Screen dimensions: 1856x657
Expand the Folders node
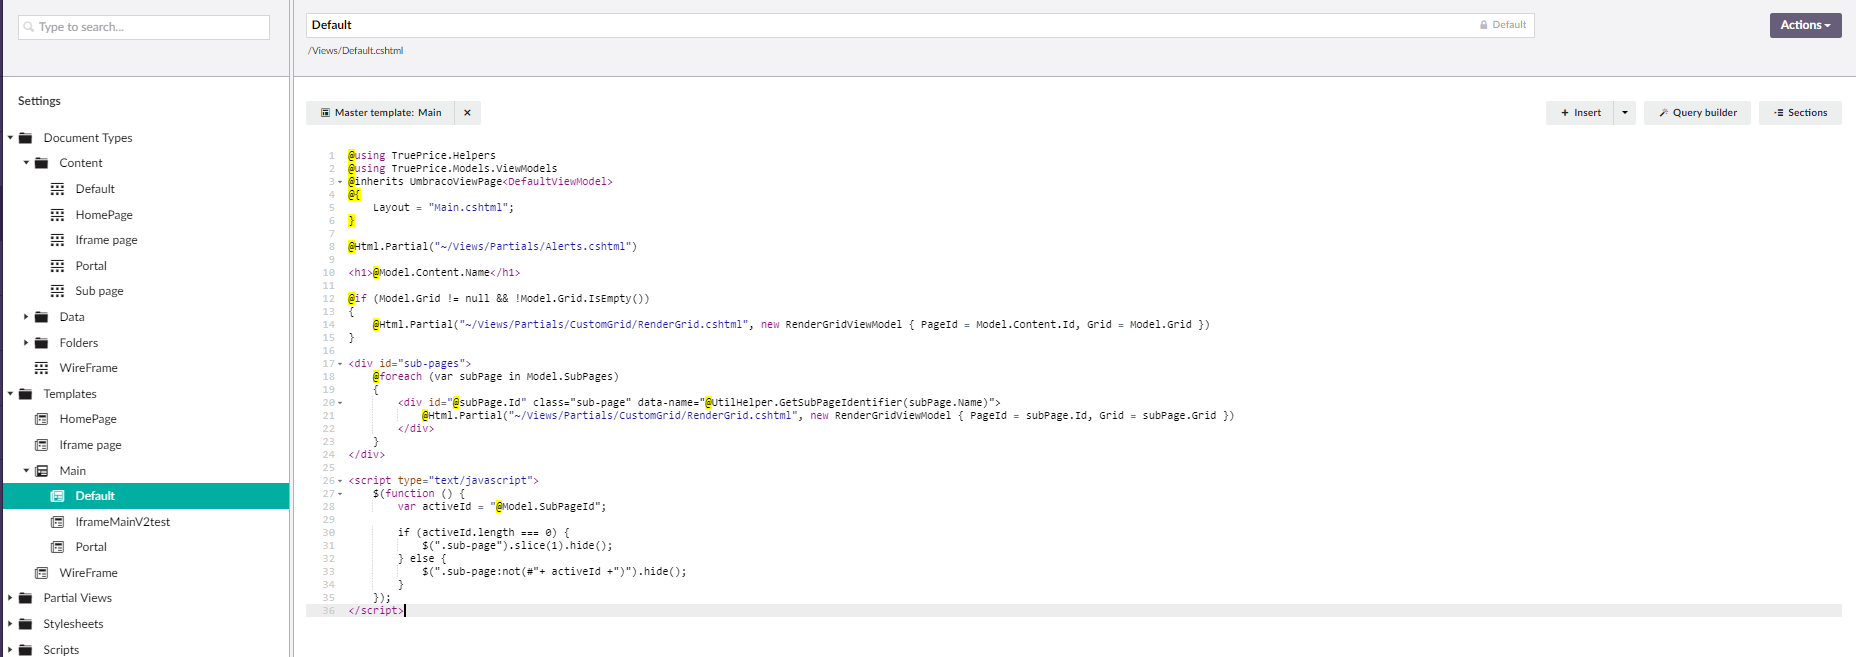pyautogui.click(x=26, y=343)
